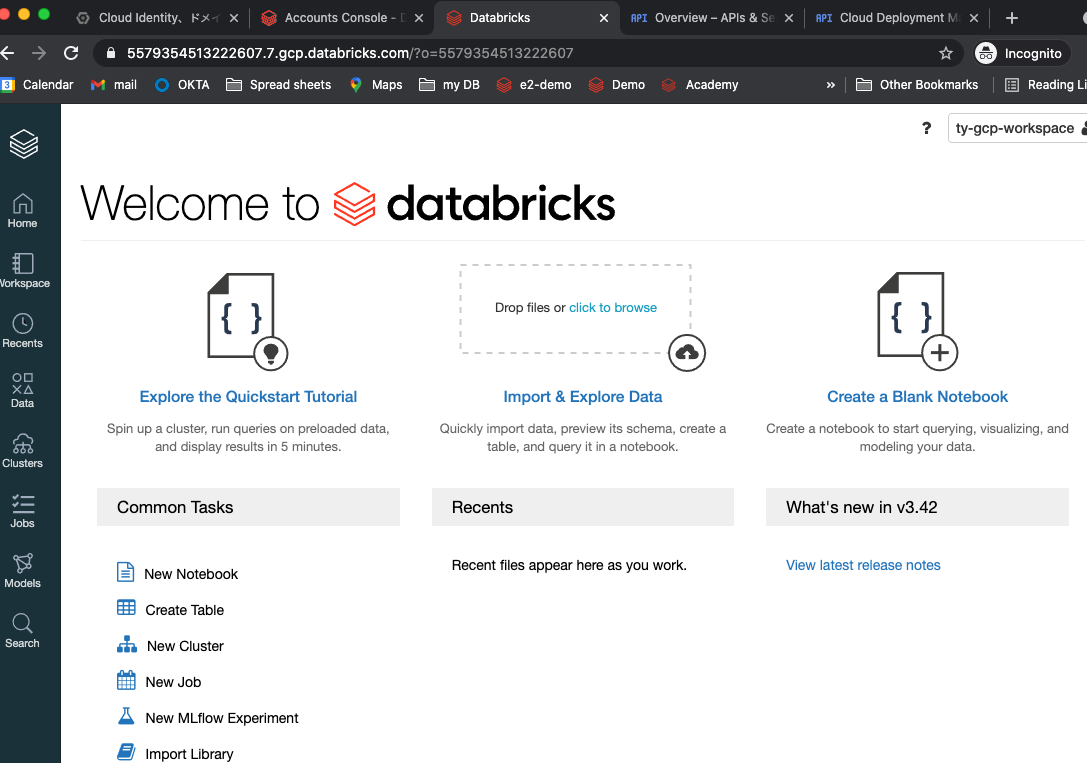Click the Incognito profile icon
1087x763 pixels.
coord(985,53)
